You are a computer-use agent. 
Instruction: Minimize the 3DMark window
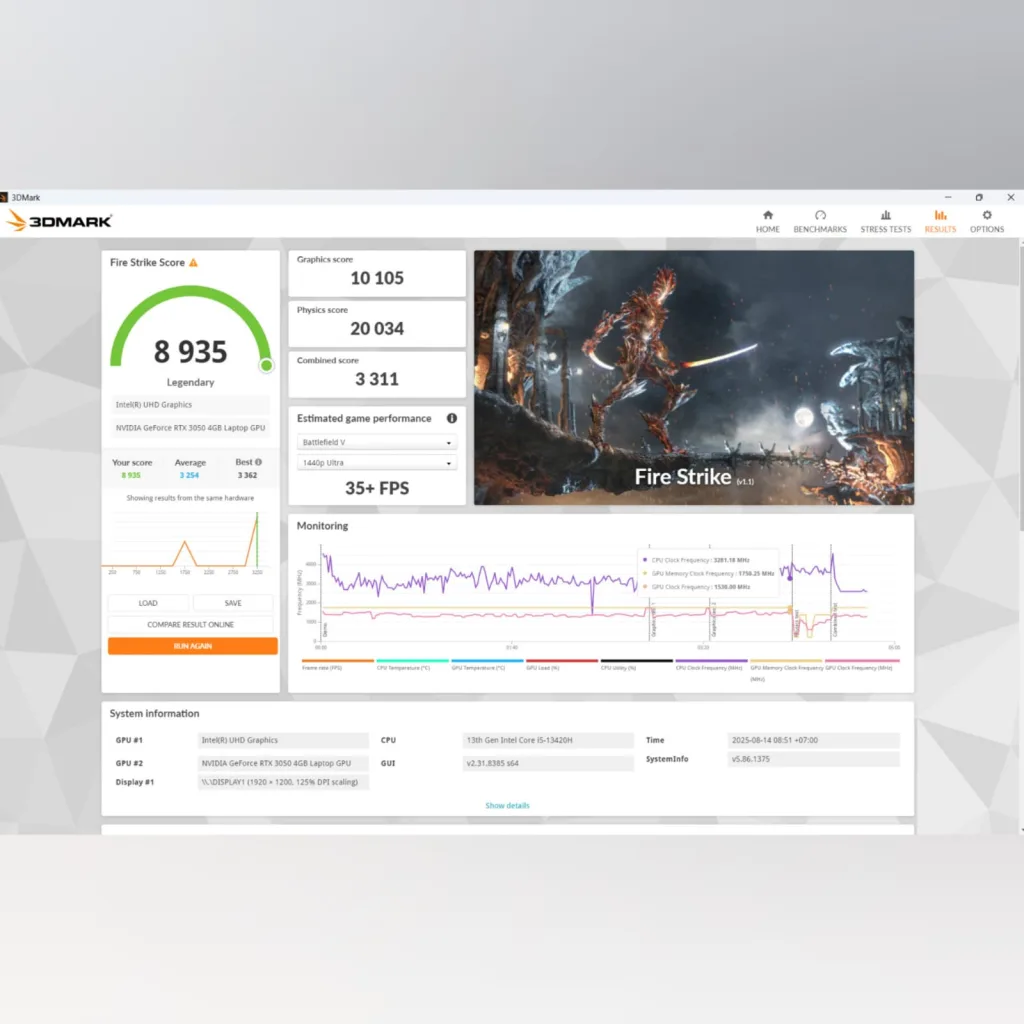pos(948,197)
